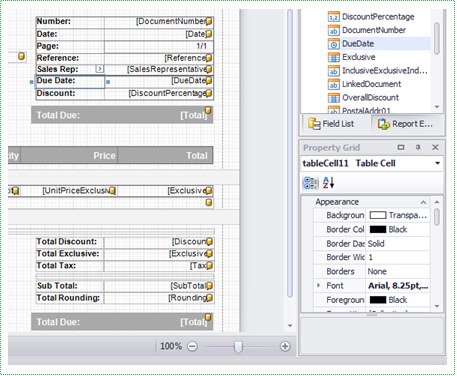Viewport: 457px width, 376px height.
Task: Expand the Font property node
Action: click(318, 285)
